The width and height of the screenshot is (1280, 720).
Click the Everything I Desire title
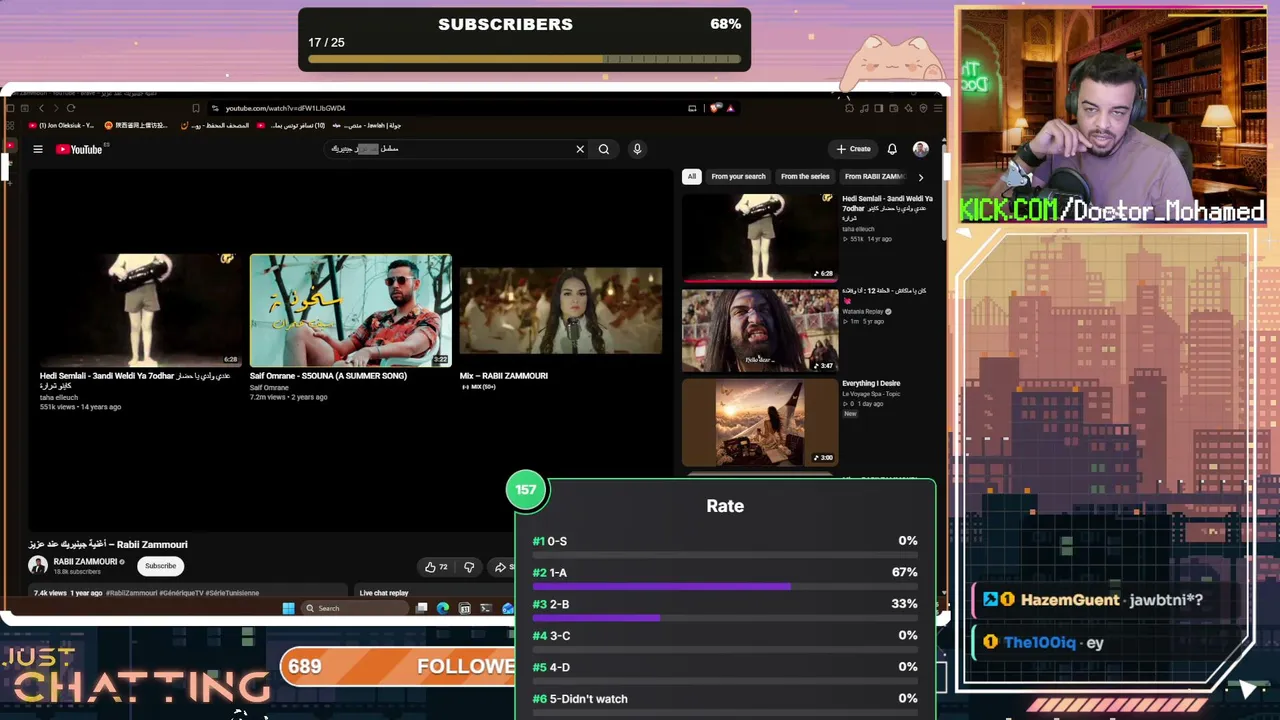click(871, 383)
